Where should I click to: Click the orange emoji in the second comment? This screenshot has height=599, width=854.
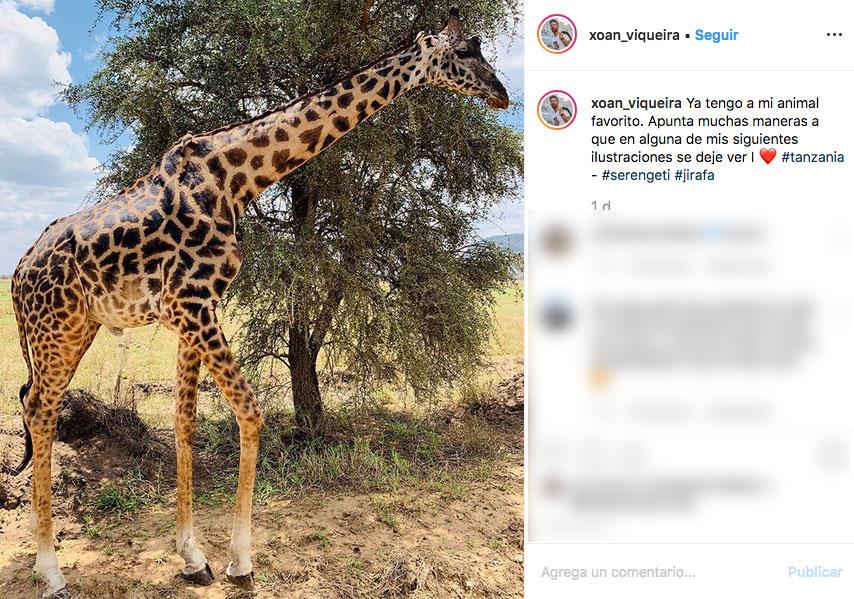(x=599, y=378)
